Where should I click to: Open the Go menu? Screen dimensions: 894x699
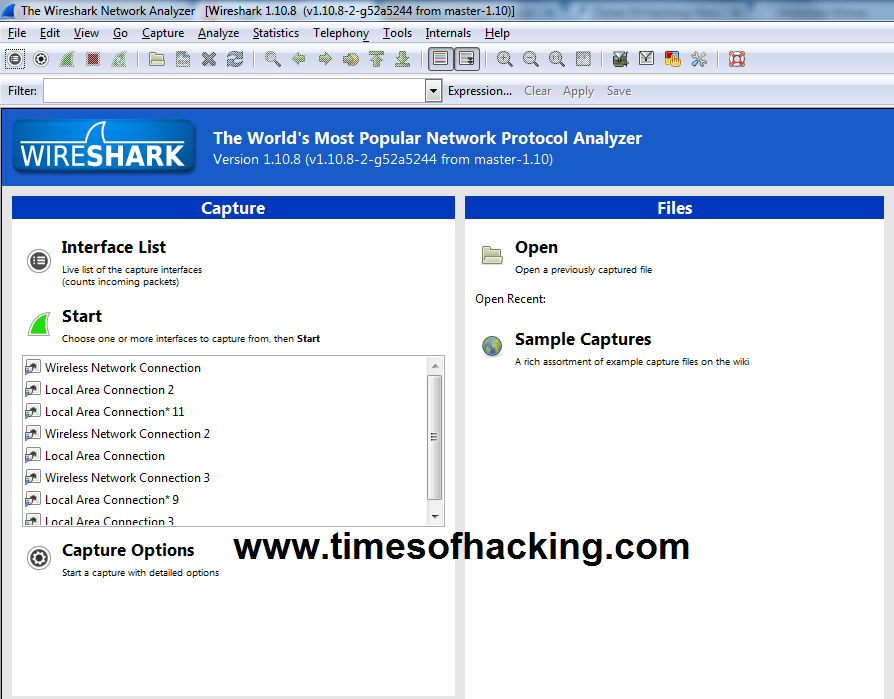tap(120, 33)
